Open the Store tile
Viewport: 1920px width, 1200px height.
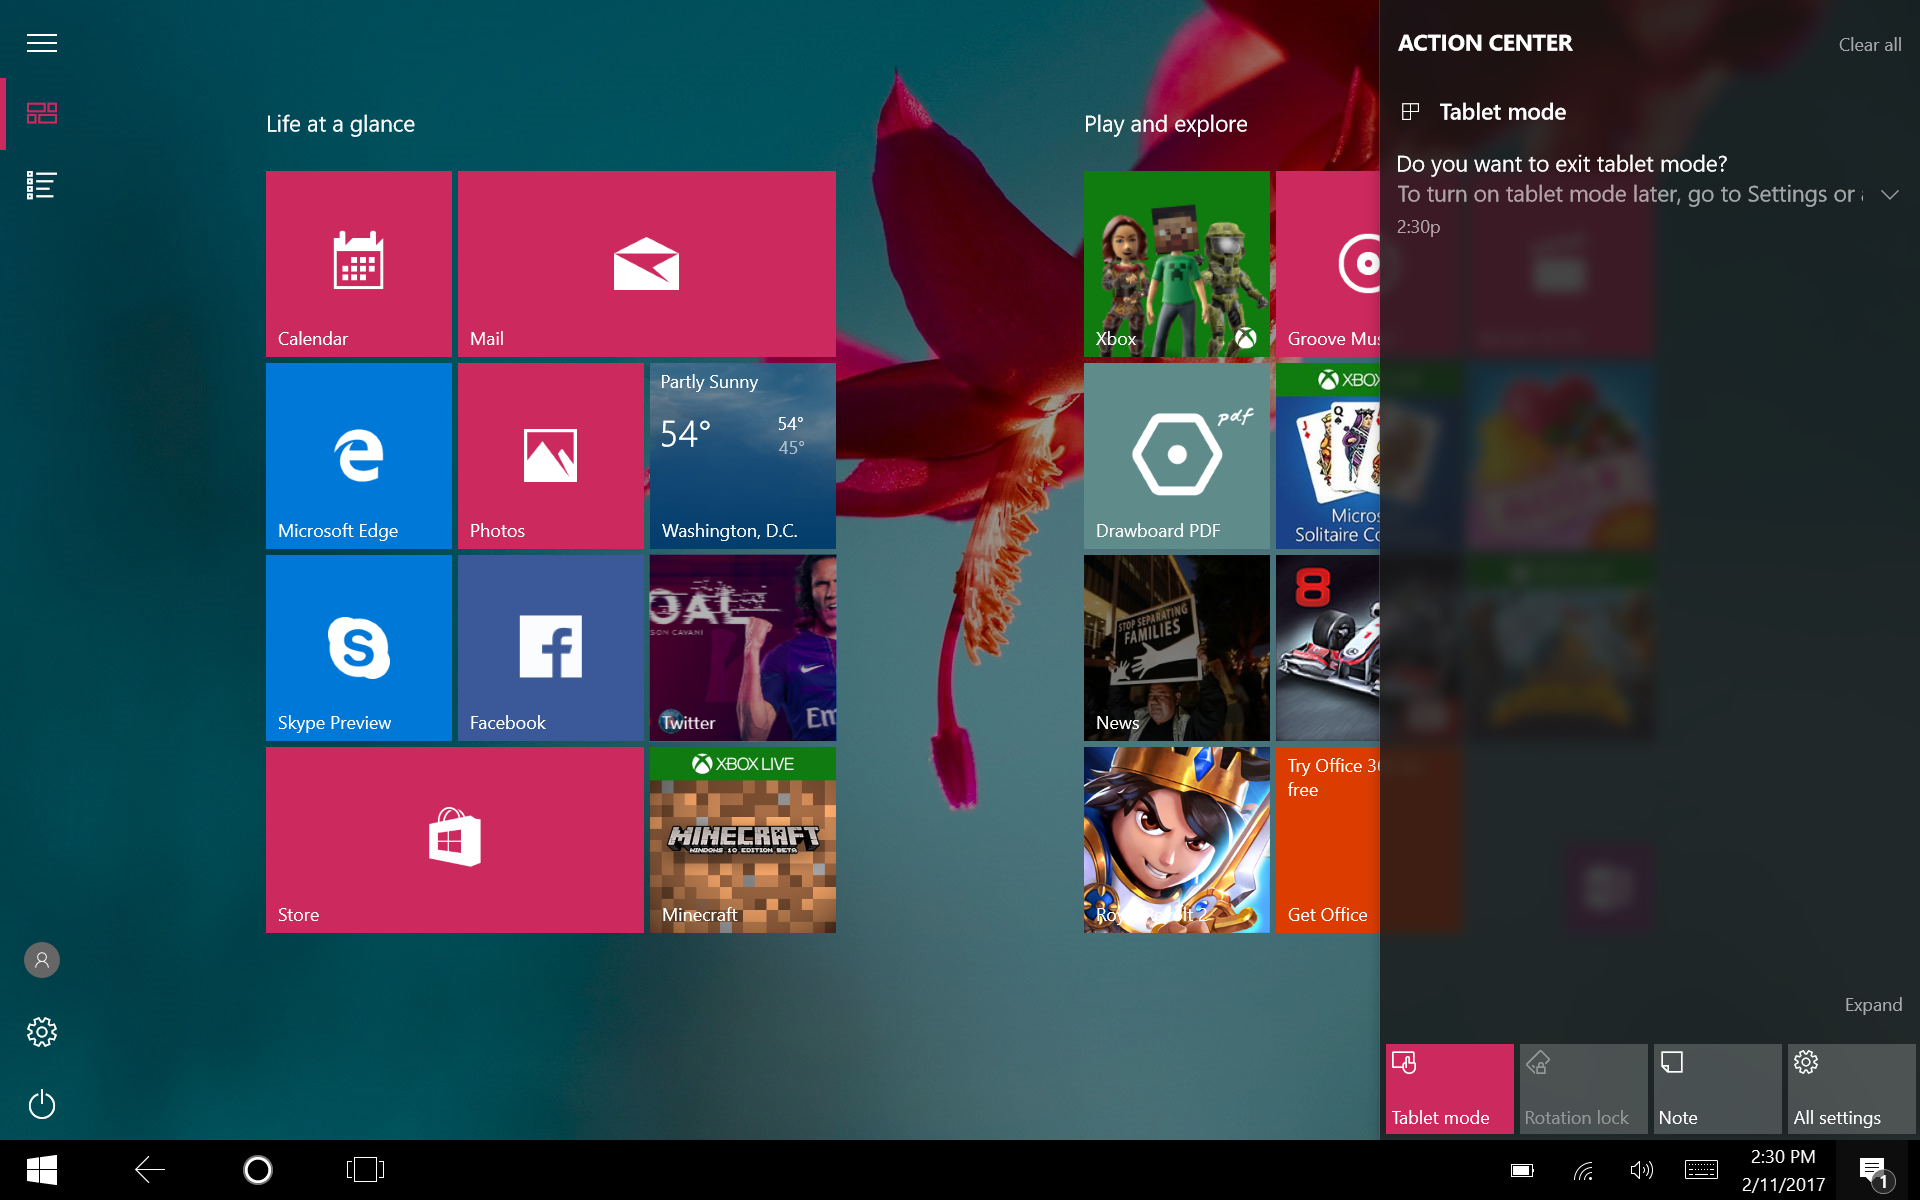tap(454, 840)
